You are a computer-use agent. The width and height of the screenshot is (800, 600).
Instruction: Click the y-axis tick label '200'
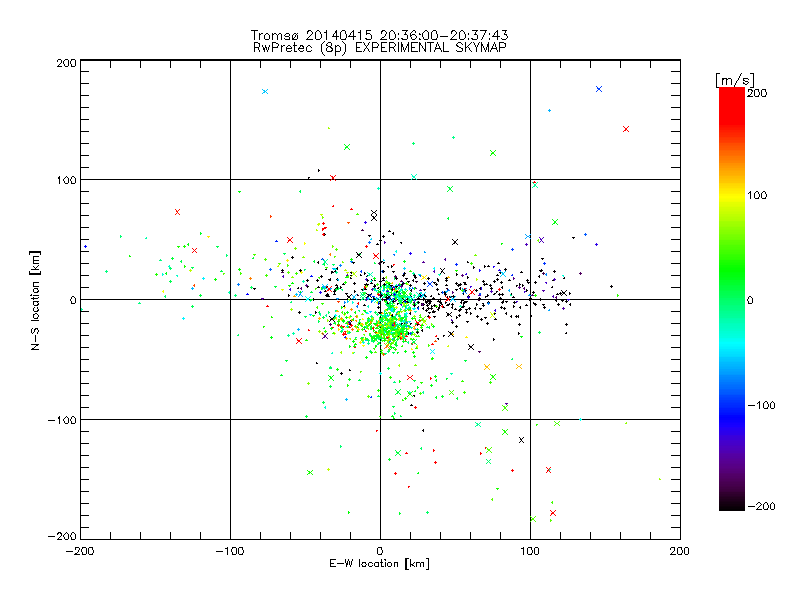coord(66,63)
